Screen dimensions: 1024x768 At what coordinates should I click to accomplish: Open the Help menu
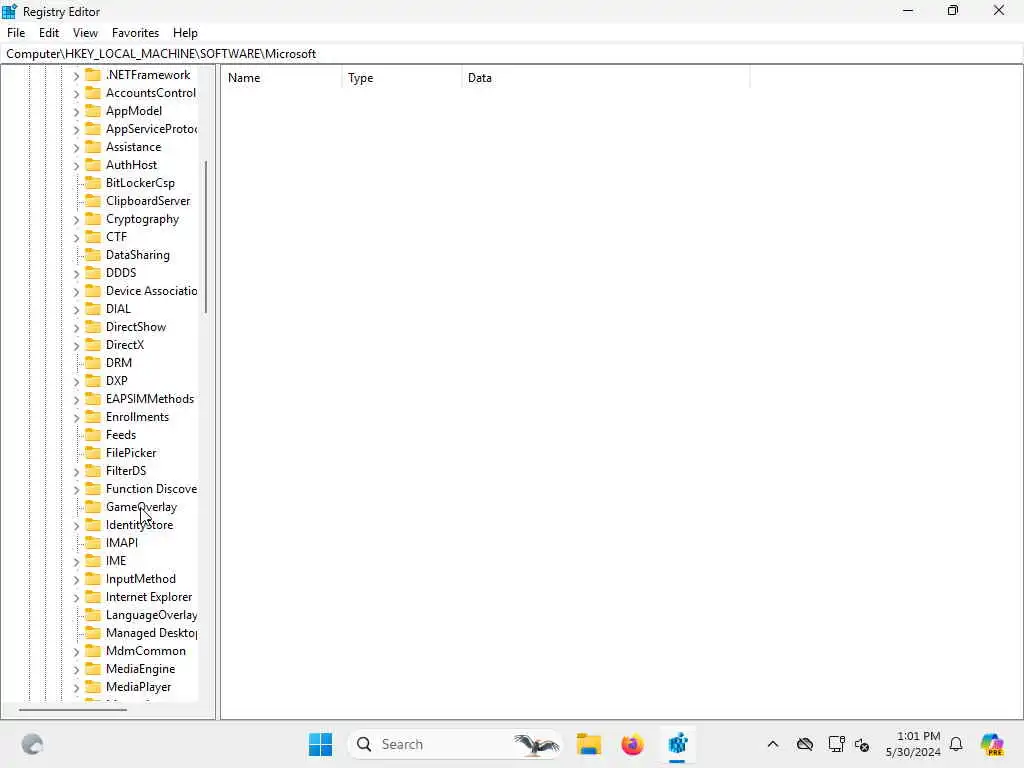point(185,33)
